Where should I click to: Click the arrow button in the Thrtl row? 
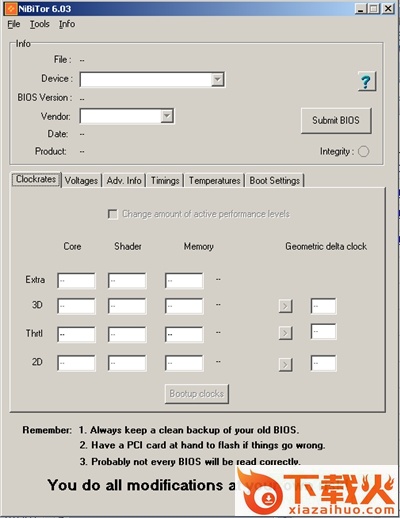pyautogui.click(x=285, y=333)
